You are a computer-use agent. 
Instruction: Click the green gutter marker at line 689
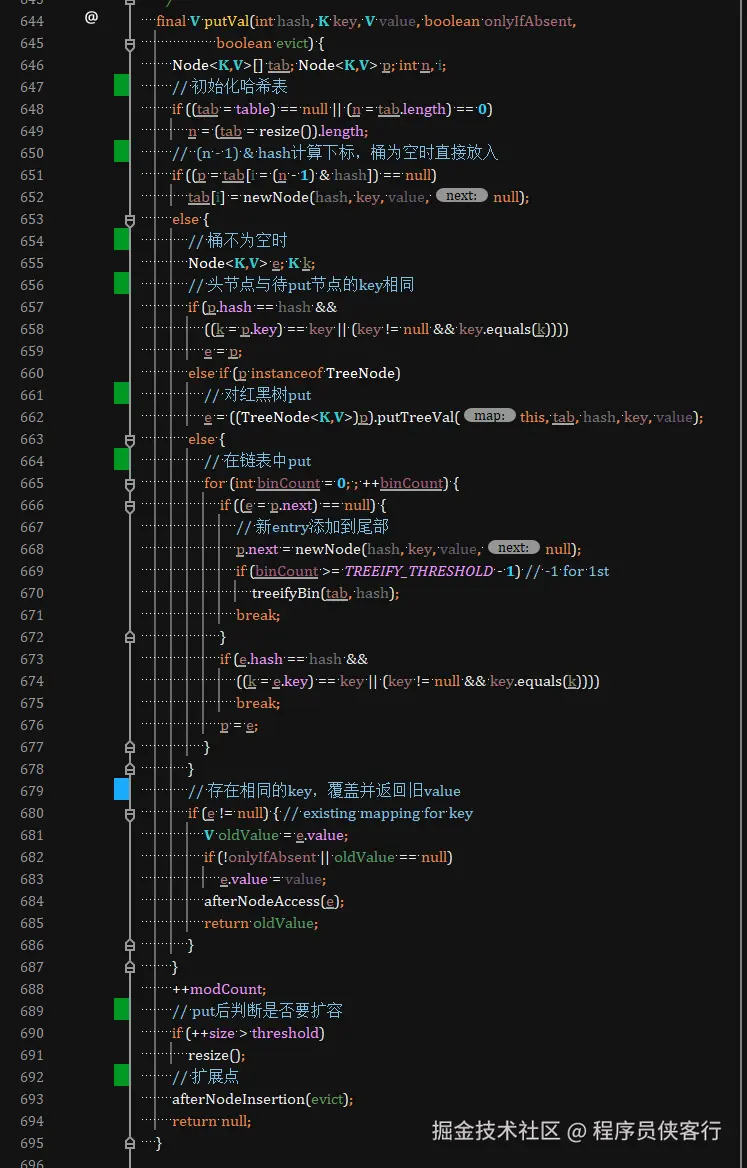pyautogui.click(x=121, y=1009)
